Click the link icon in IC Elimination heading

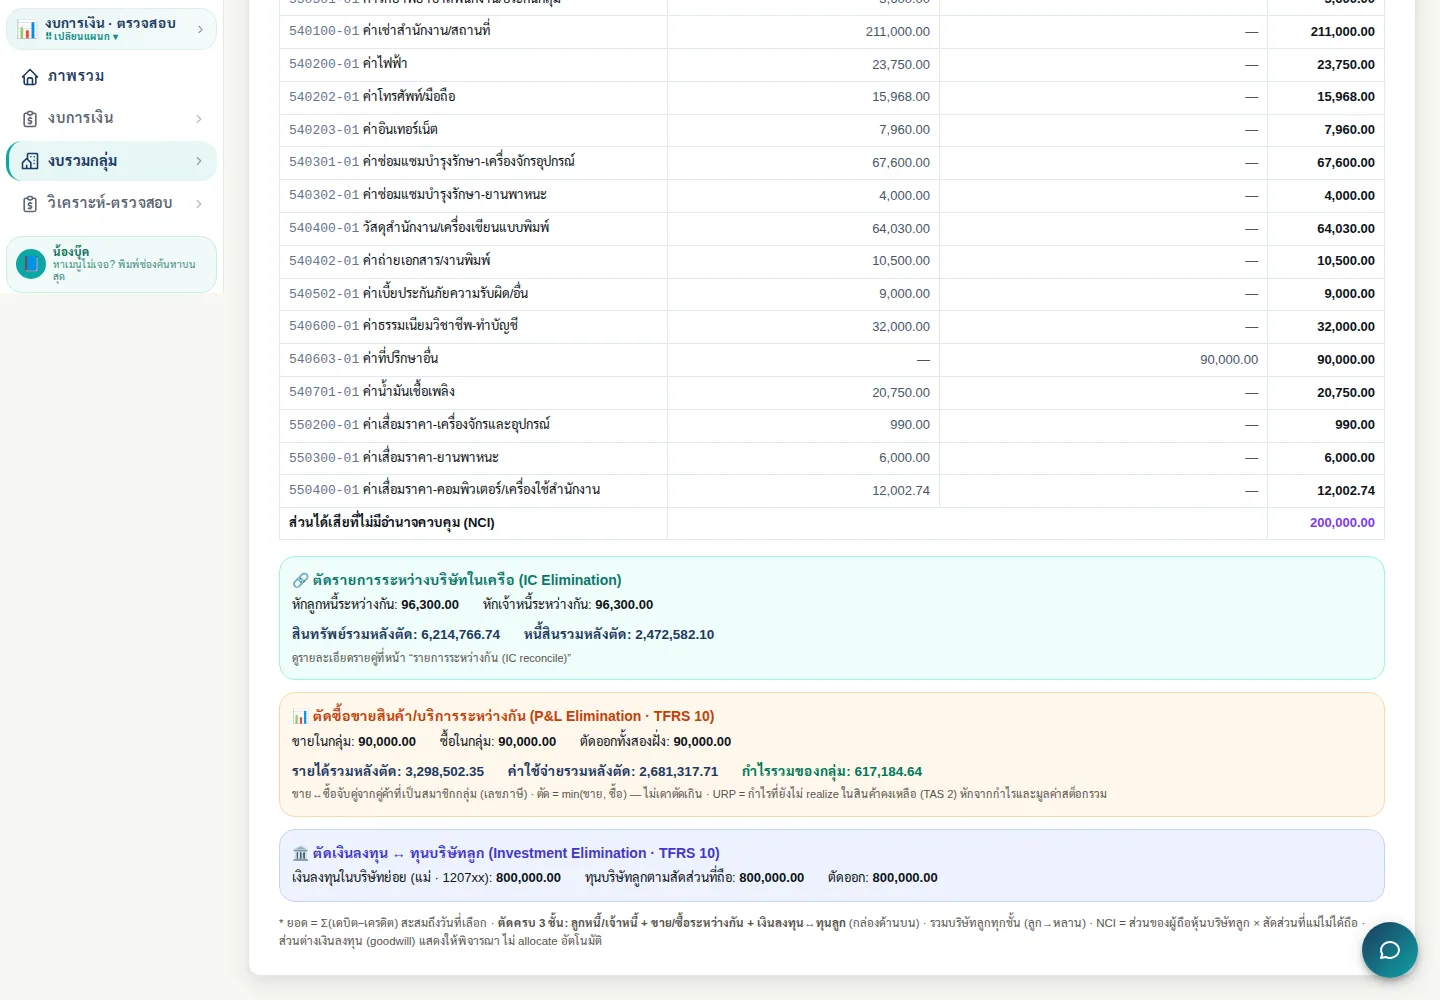pyautogui.click(x=300, y=580)
